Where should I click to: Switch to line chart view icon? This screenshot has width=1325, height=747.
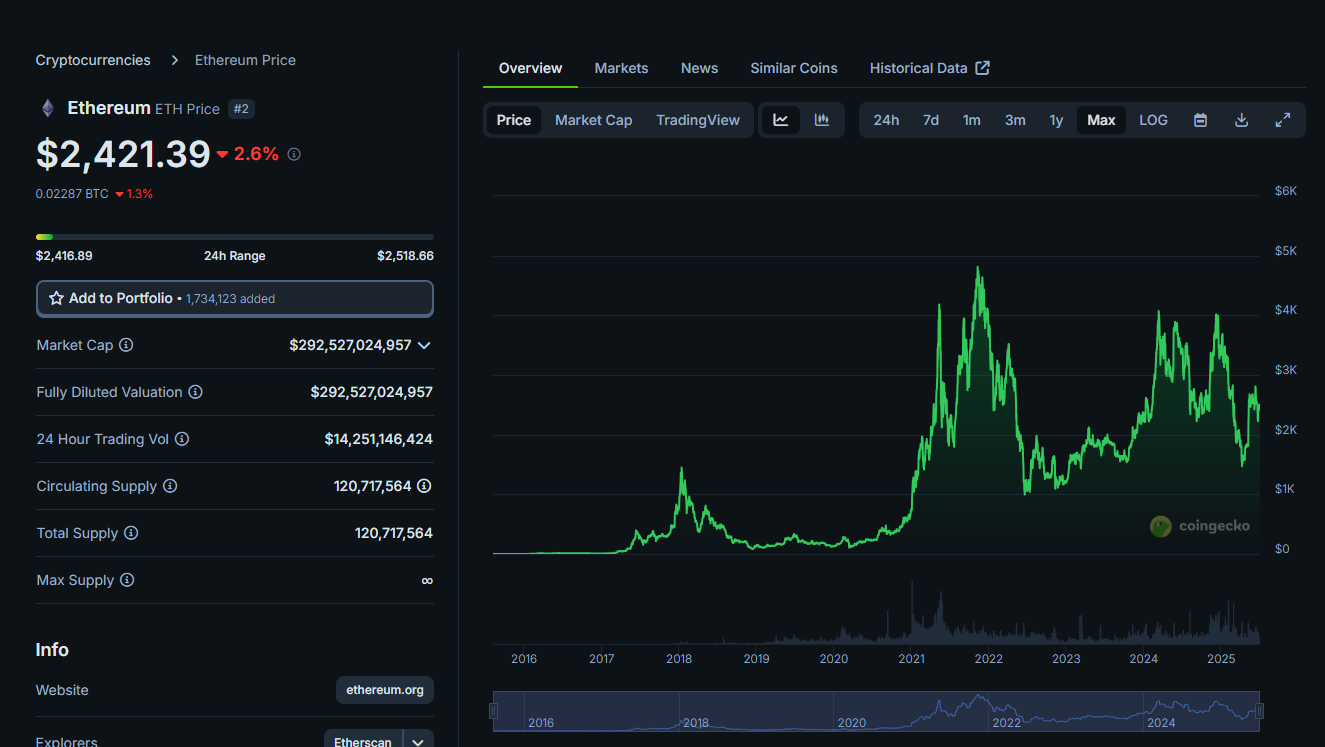[x=781, y=120]
